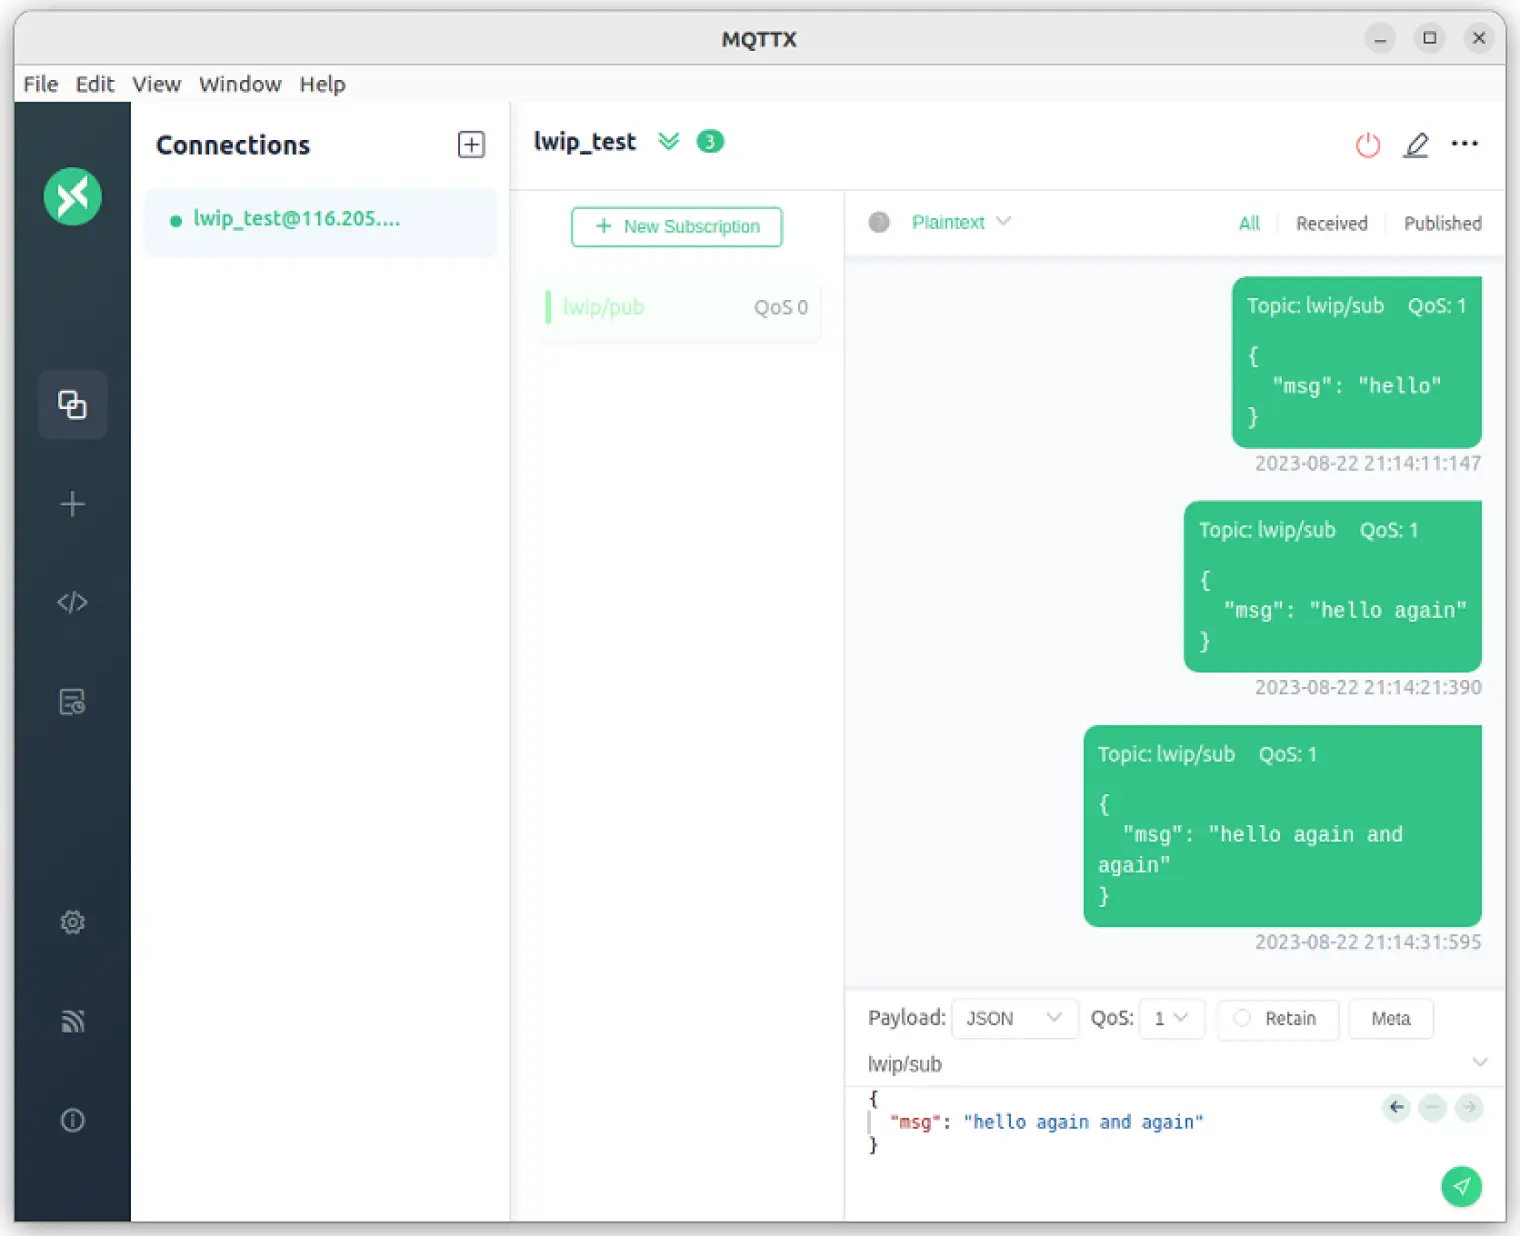
Task: Expand the Plaintext decode dropdown
Action: tap(960, 222)
